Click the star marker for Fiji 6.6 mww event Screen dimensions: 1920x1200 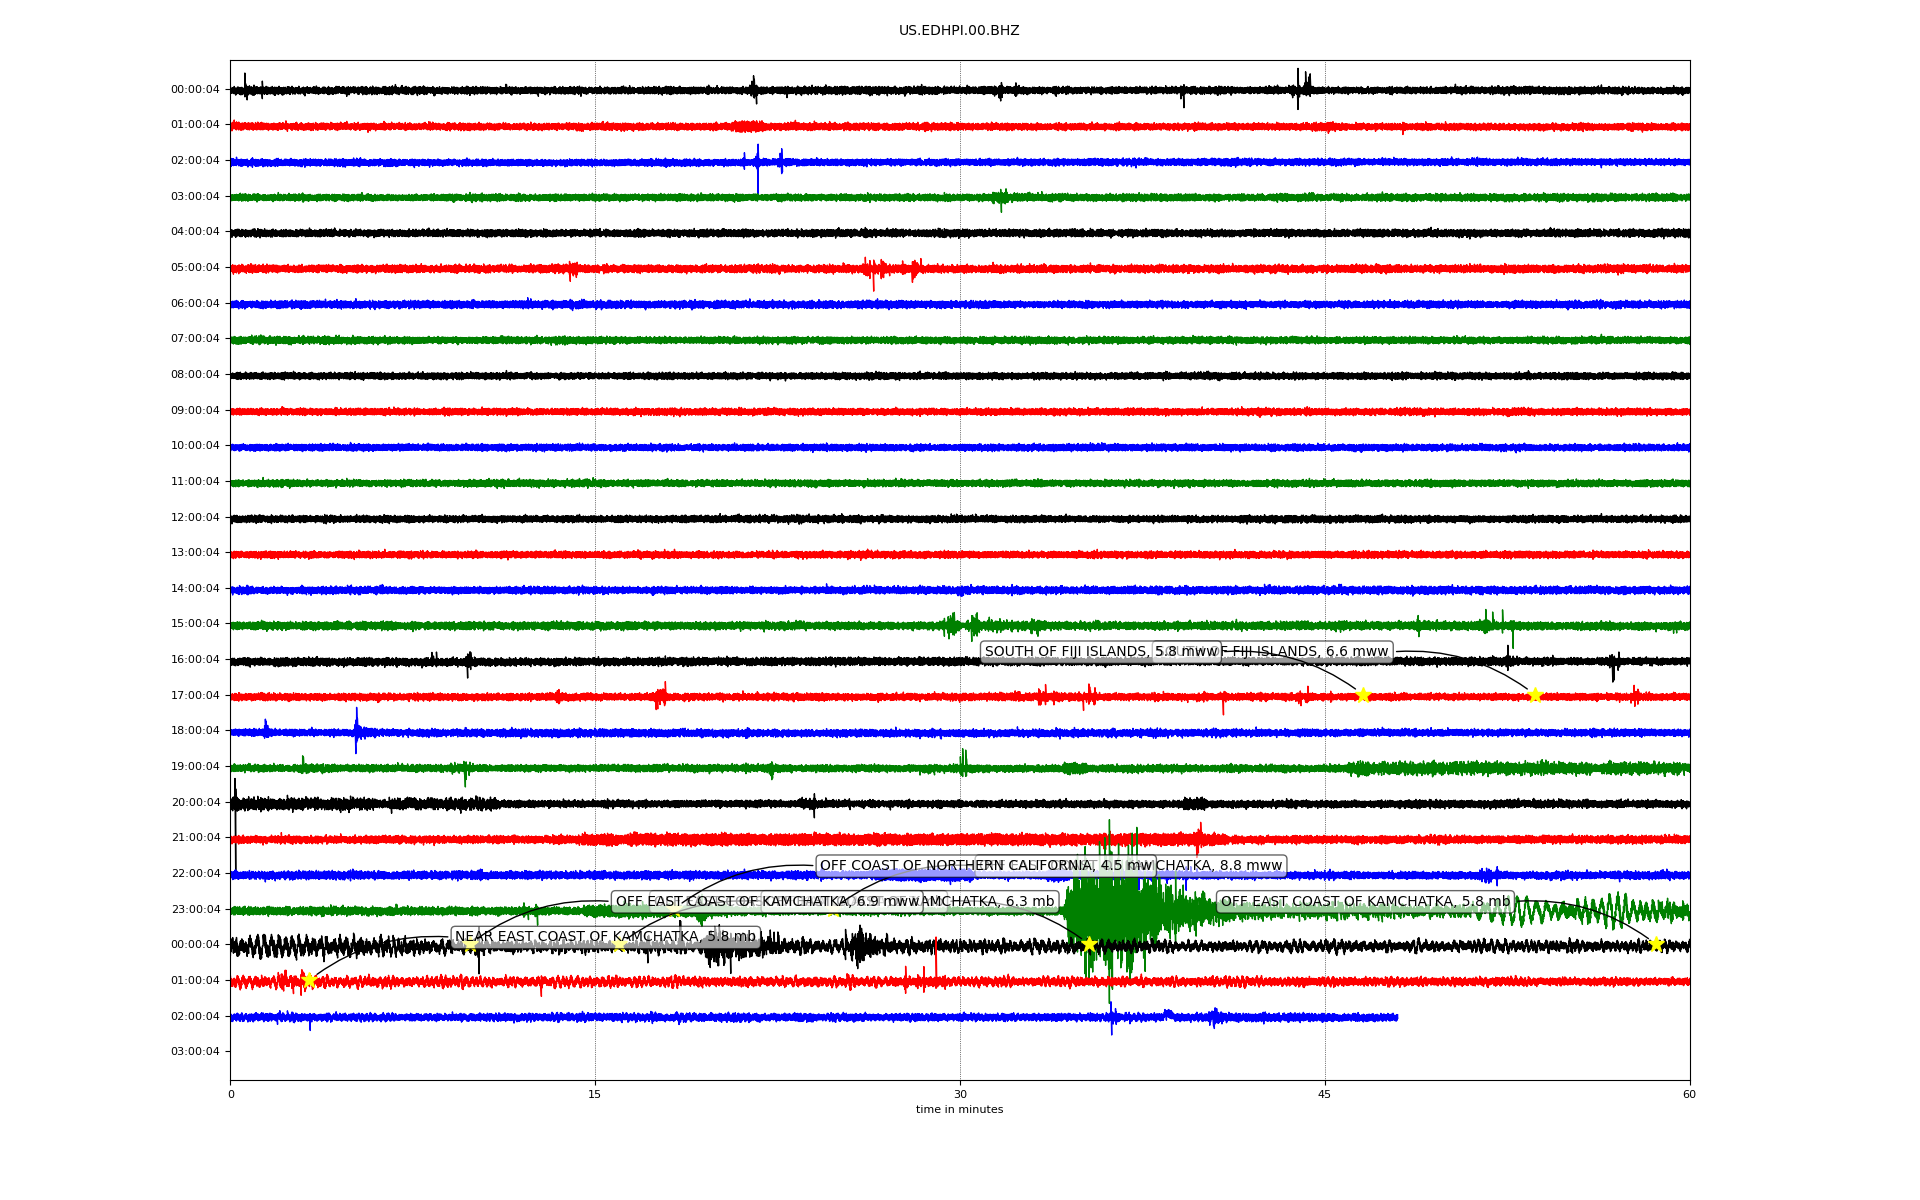click(1535, 695)
